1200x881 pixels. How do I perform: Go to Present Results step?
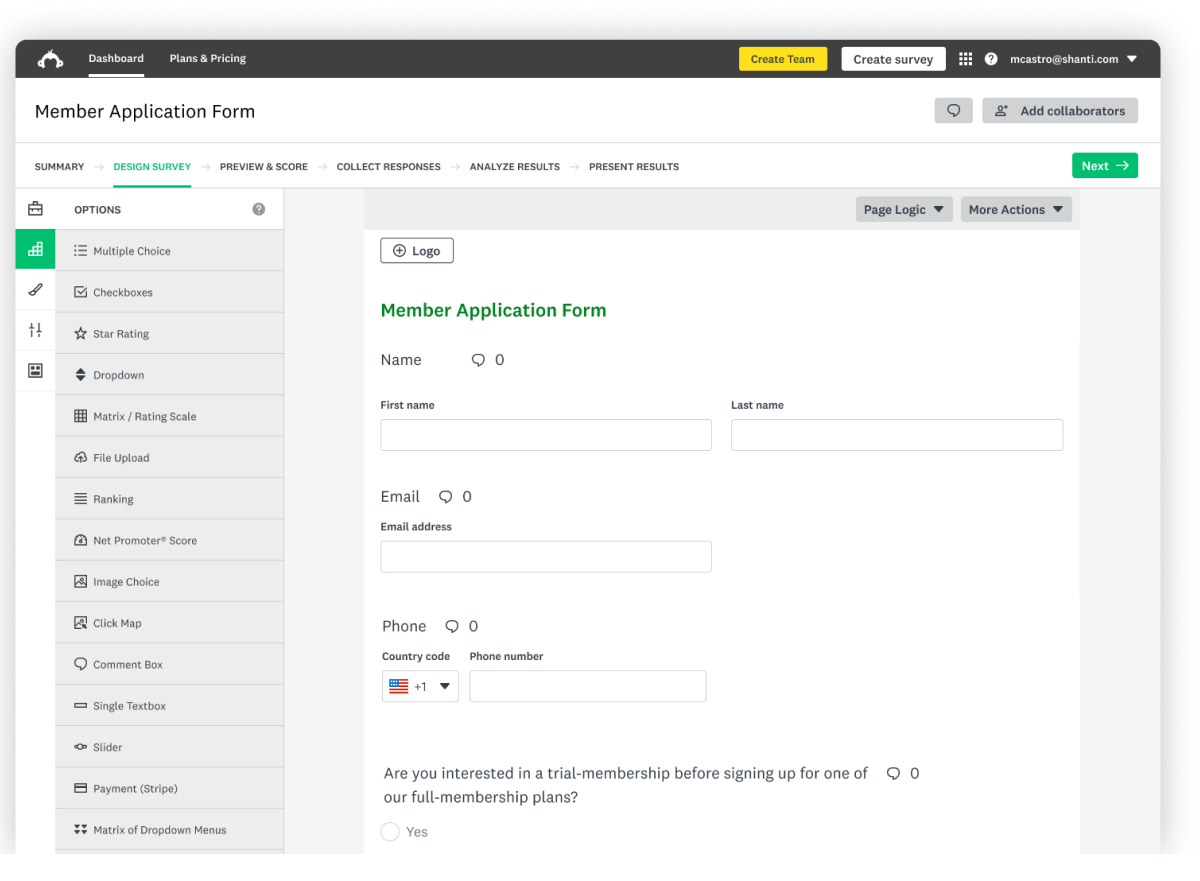click(x=634, y=167)
